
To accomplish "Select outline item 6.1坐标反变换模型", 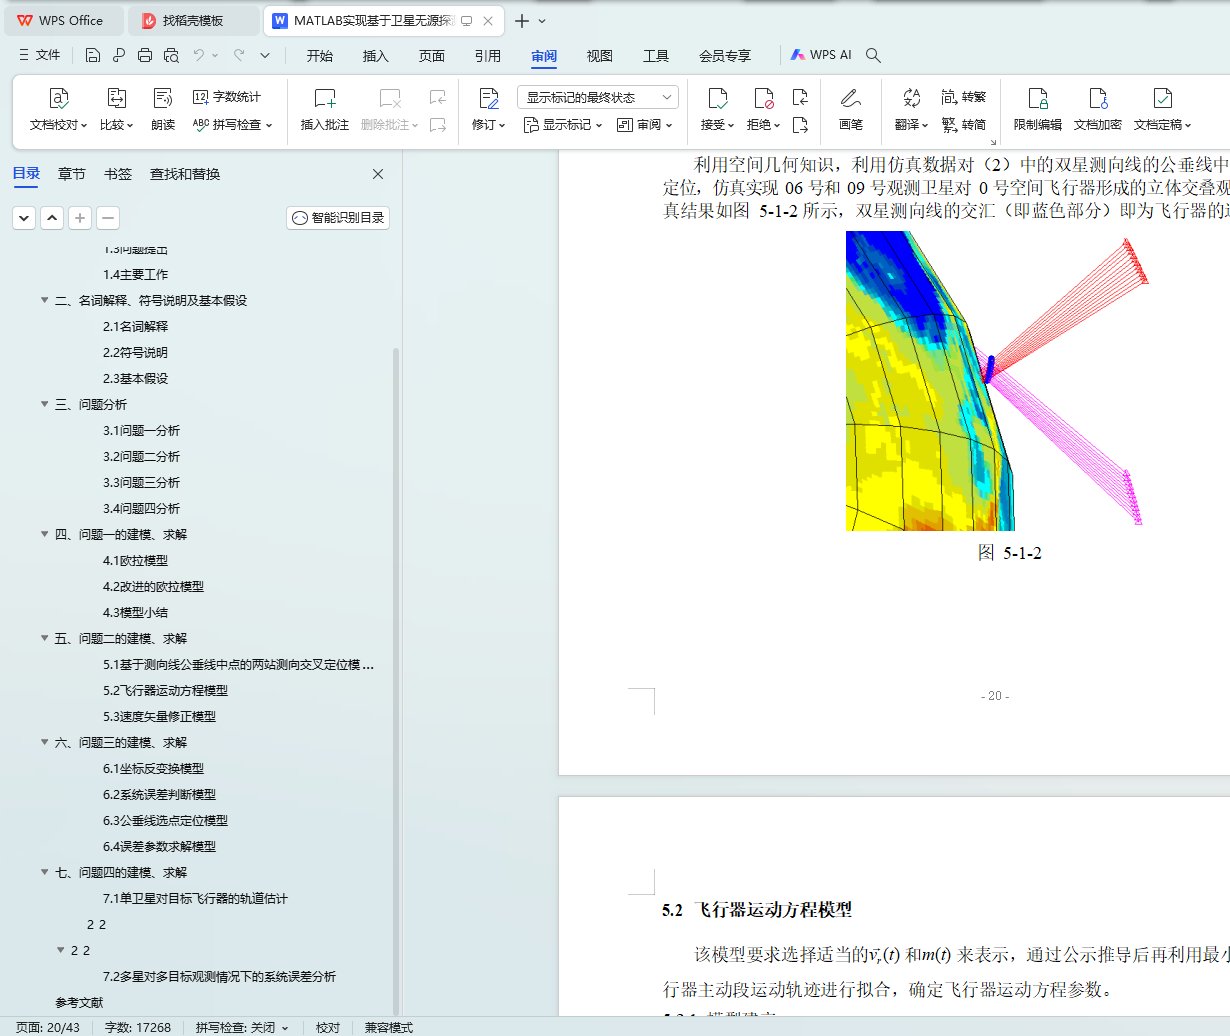I will (x=153, y=768).
